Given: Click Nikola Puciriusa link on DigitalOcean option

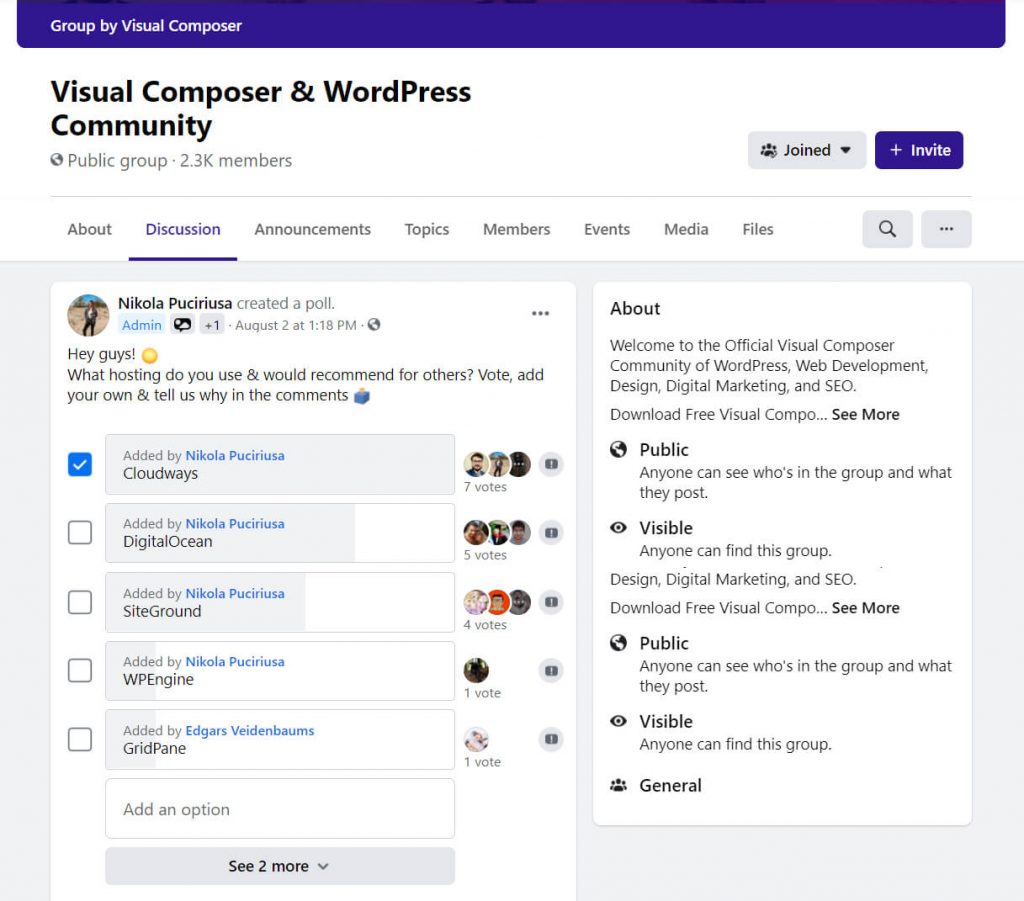Looking at the screenshot, I should click(x=235, y=524).
